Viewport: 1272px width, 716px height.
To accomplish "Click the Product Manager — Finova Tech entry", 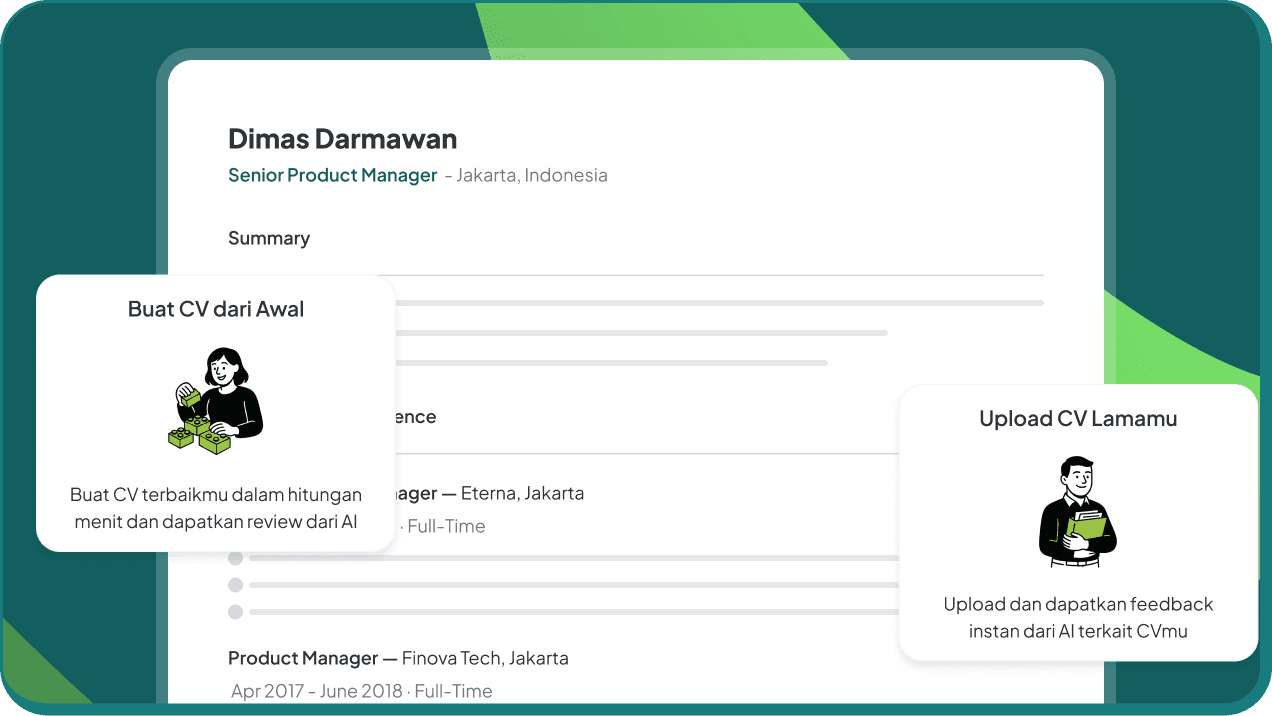I will click(x=399, y=658).
